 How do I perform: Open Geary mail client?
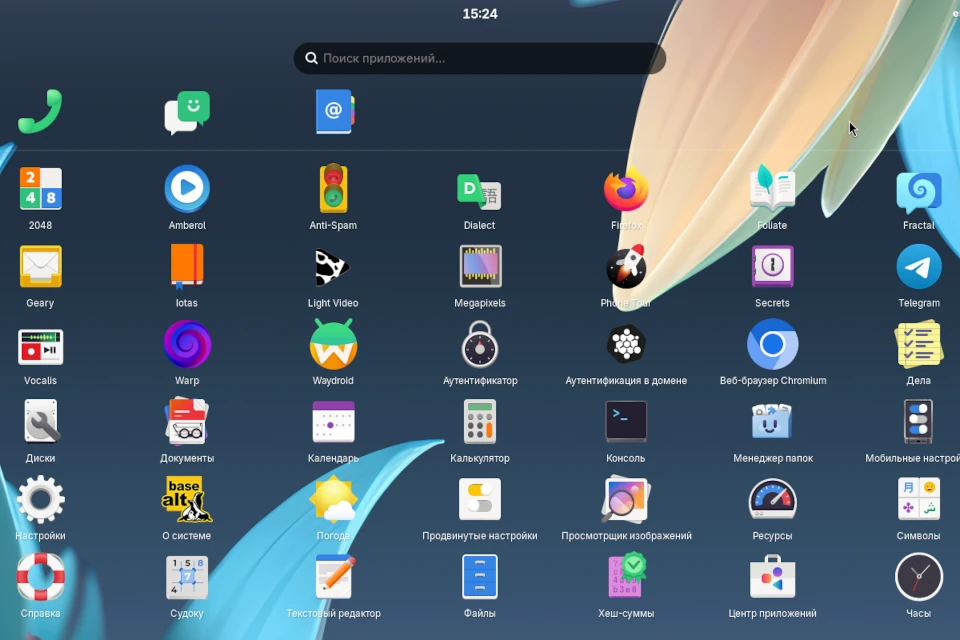(x=40, y=267)
